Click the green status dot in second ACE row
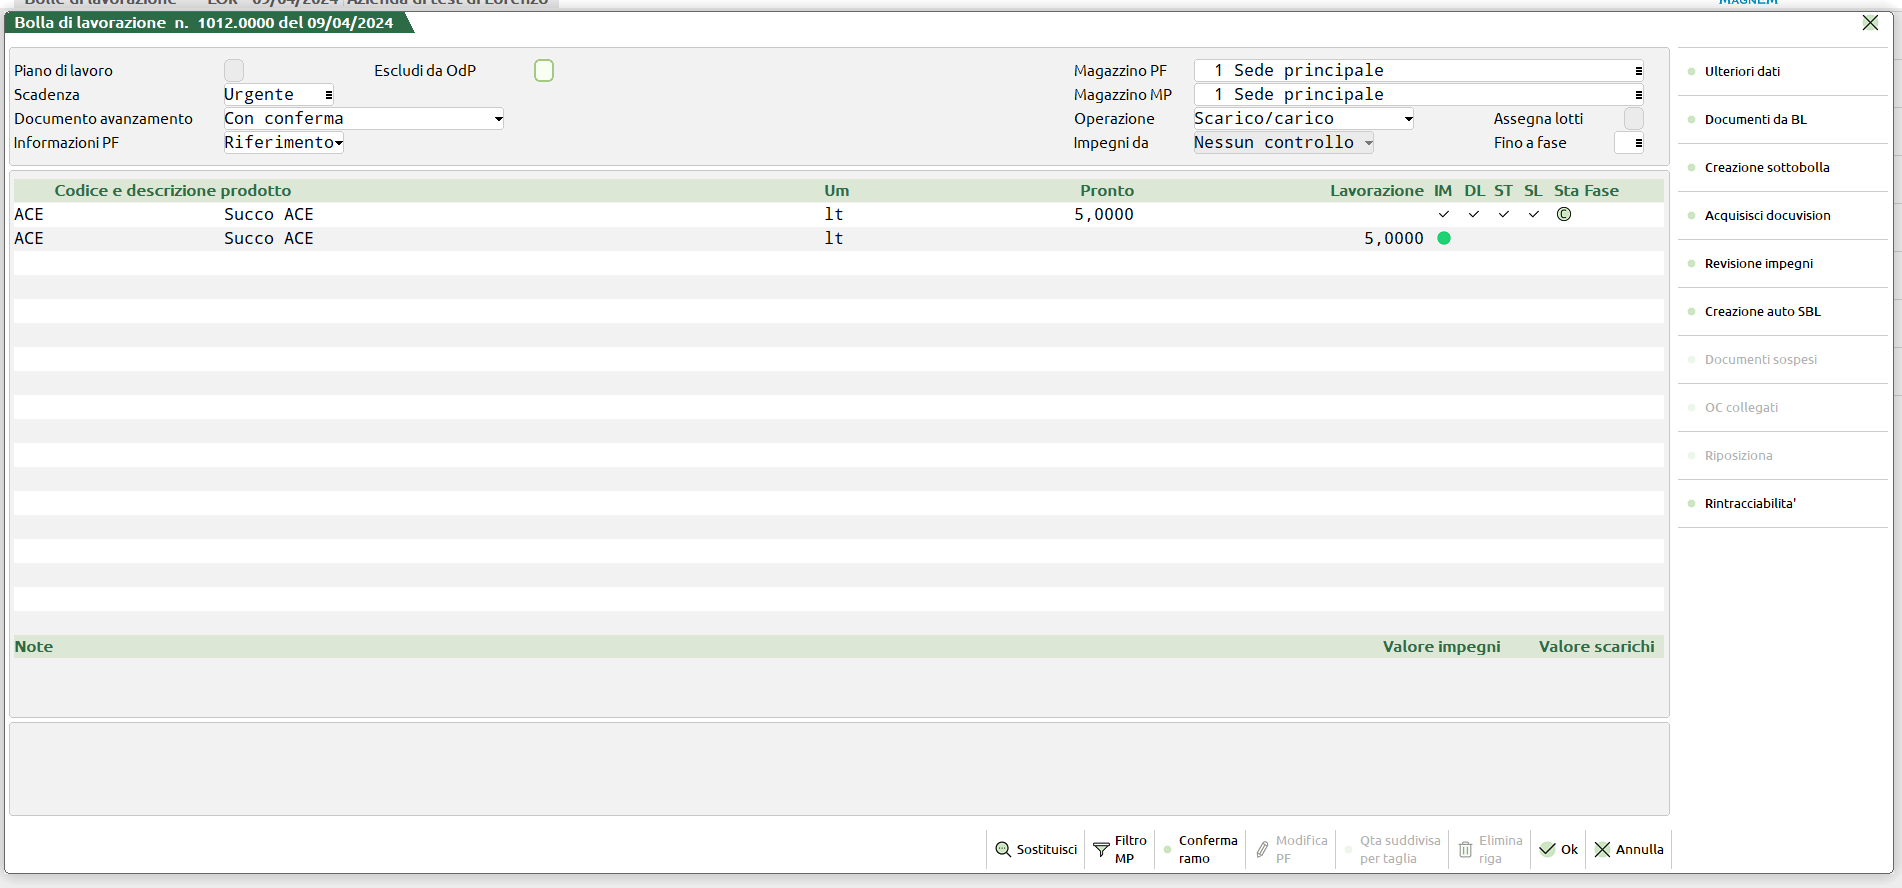This screenshot has width=1902, height=888. [x=1444, y=238]
